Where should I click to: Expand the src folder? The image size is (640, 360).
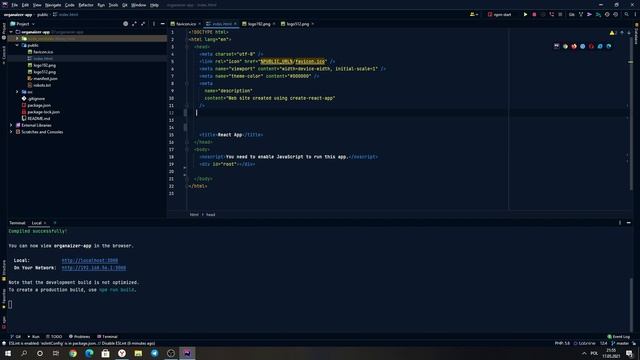tap(18, 92)
